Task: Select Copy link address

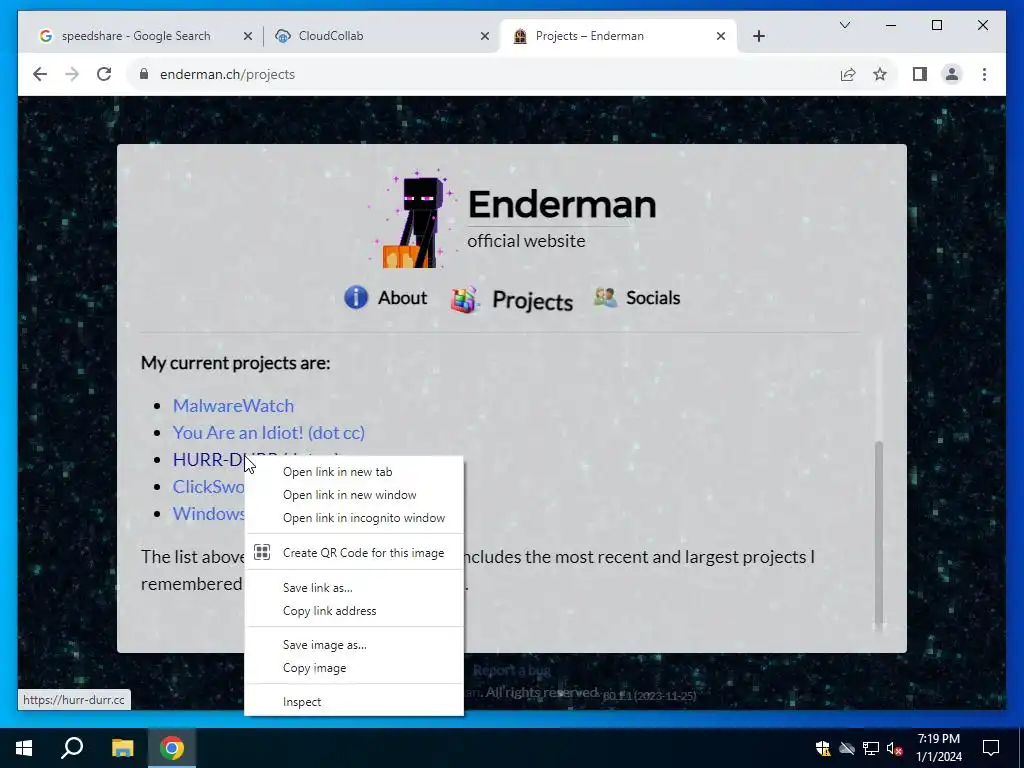Action: (x=354, y=611)
